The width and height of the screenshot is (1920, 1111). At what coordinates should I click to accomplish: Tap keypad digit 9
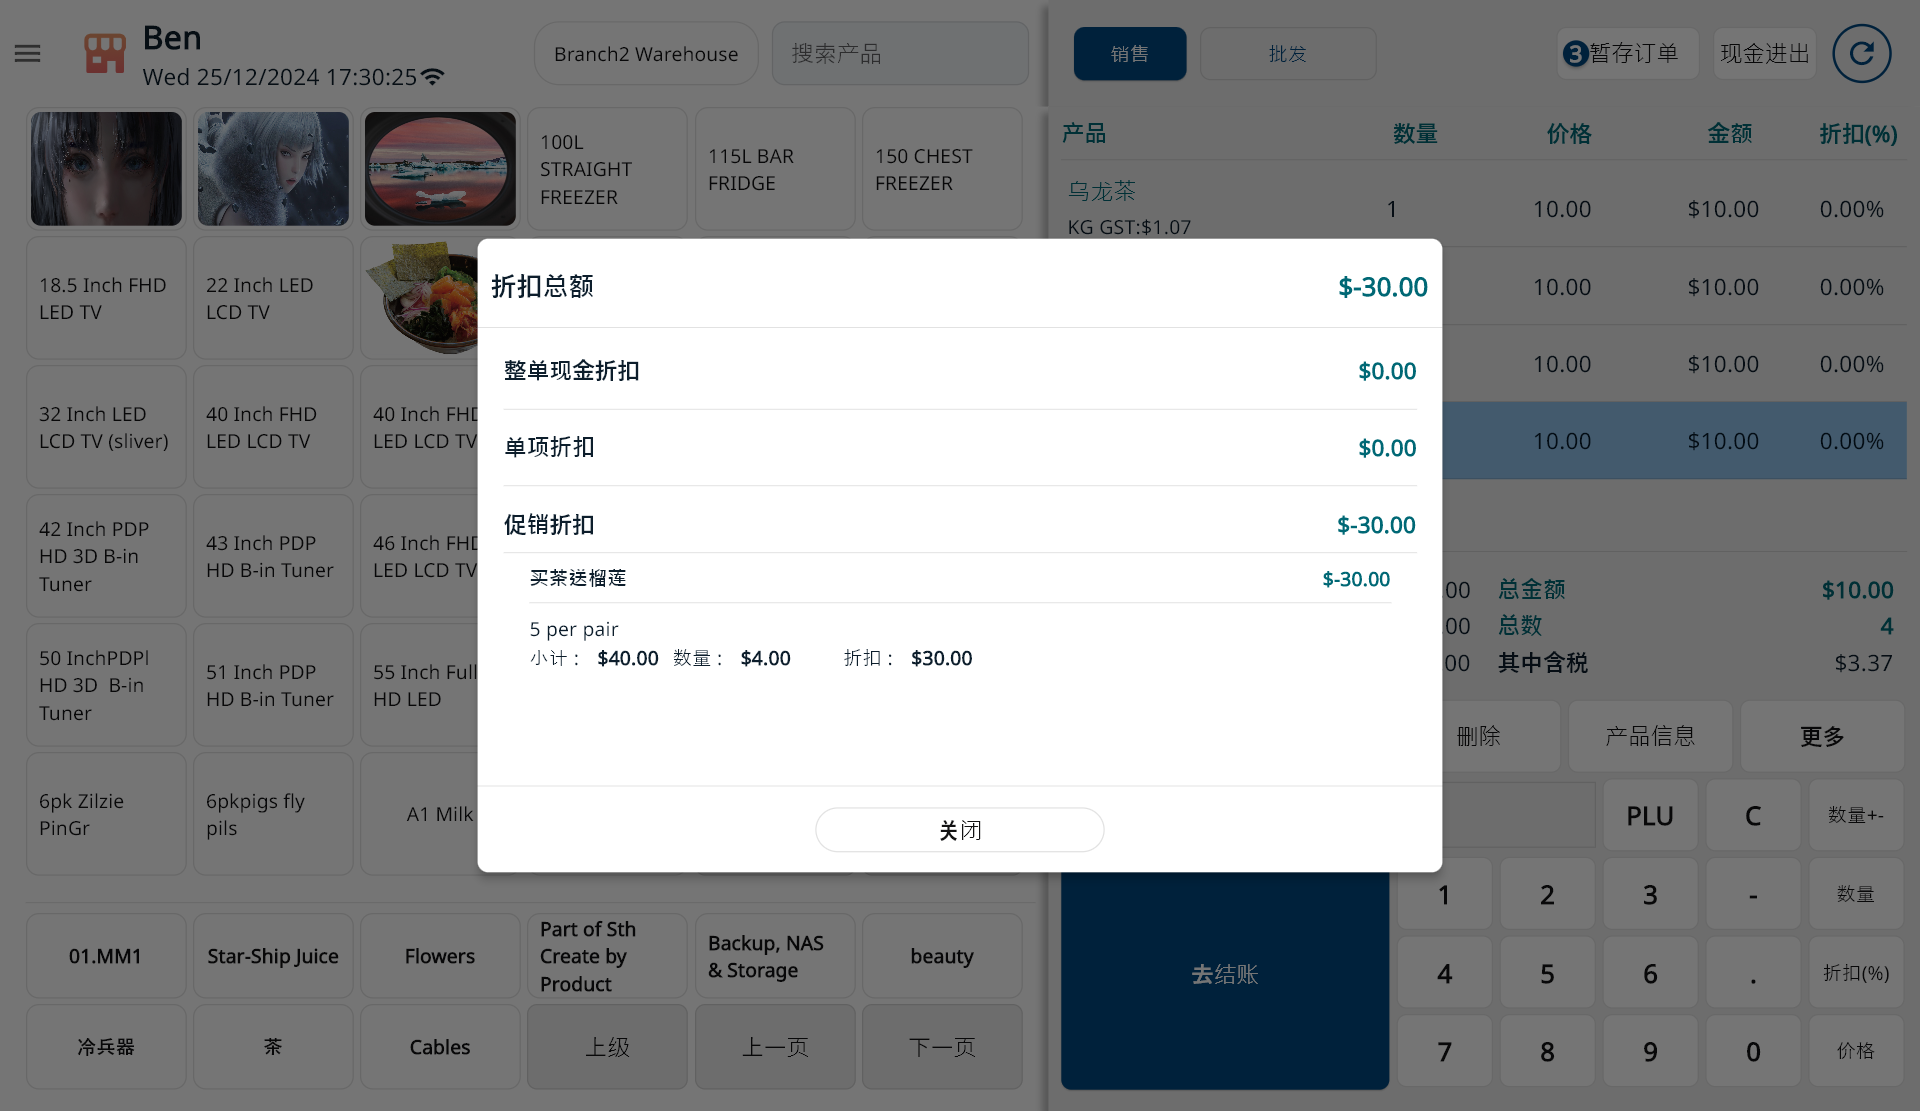coord(1650,1051)
